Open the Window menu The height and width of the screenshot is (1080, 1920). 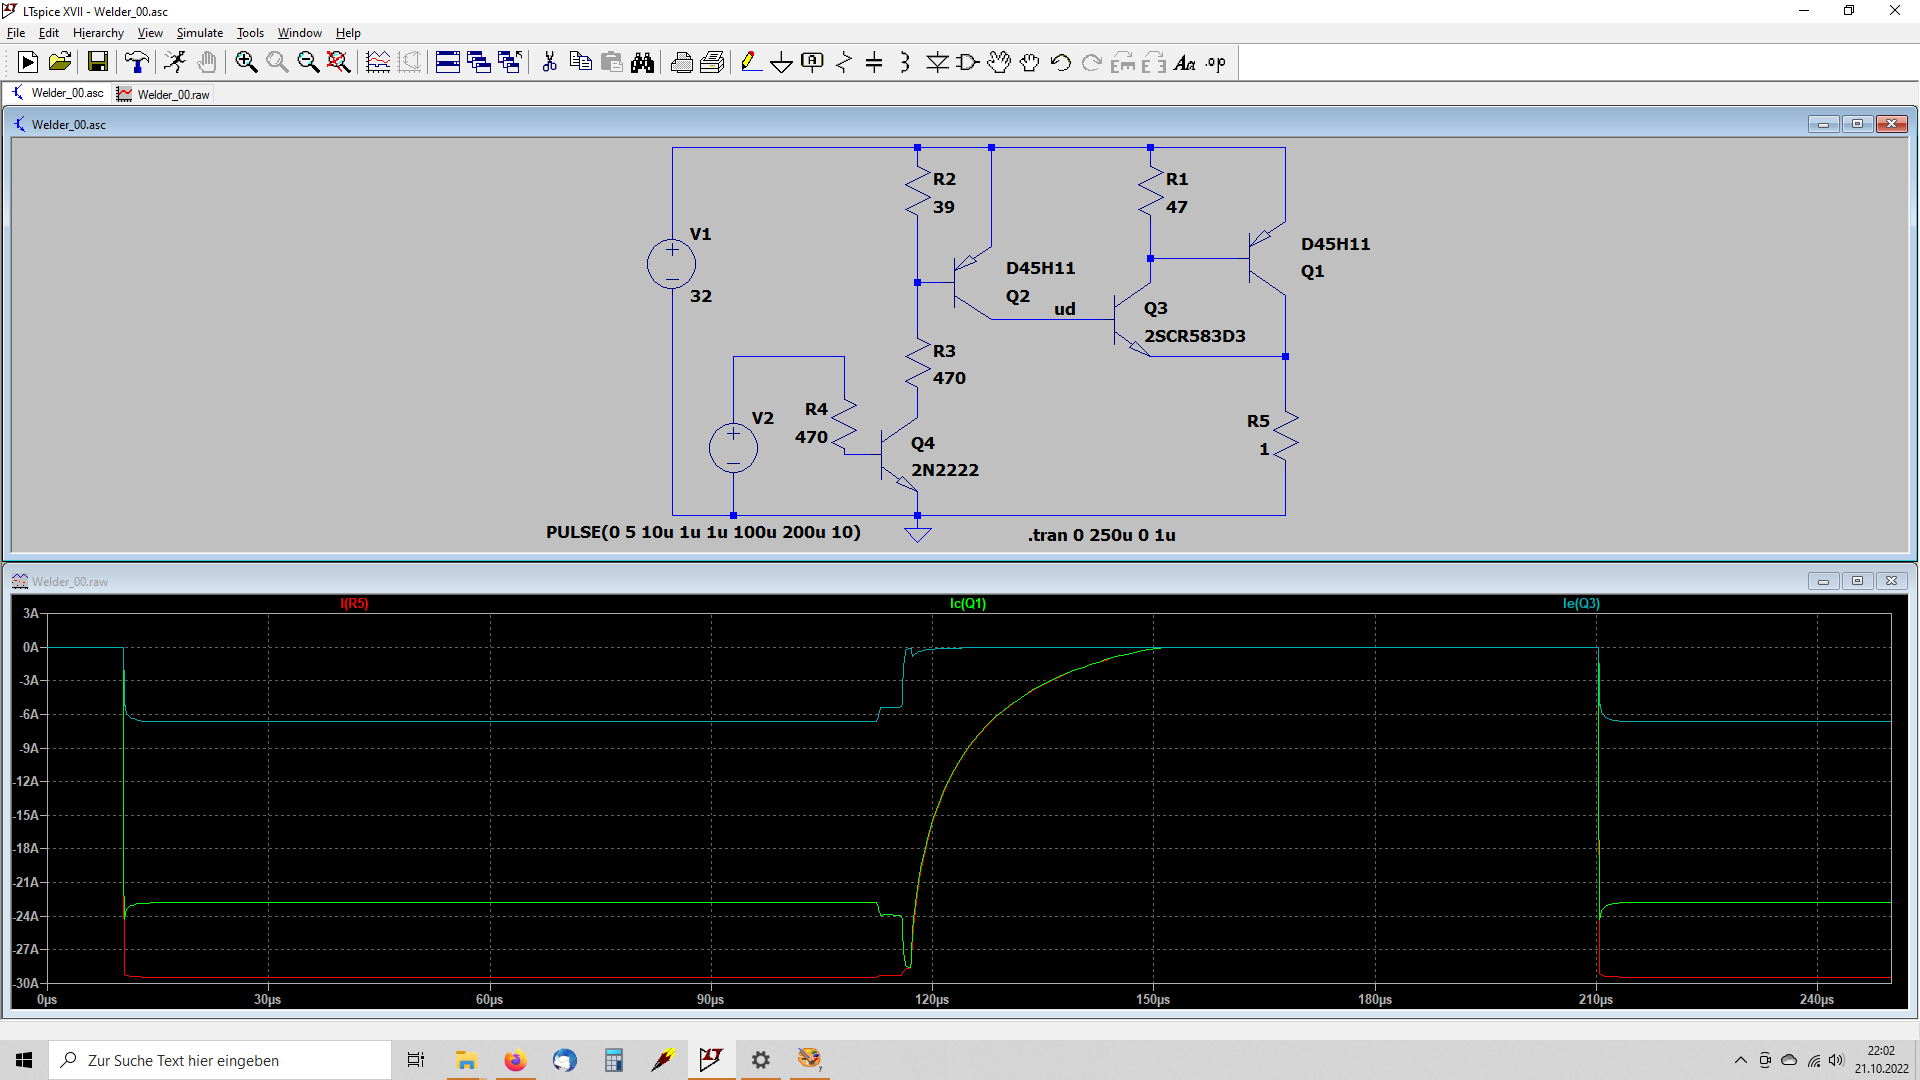(x=300, y=33)
